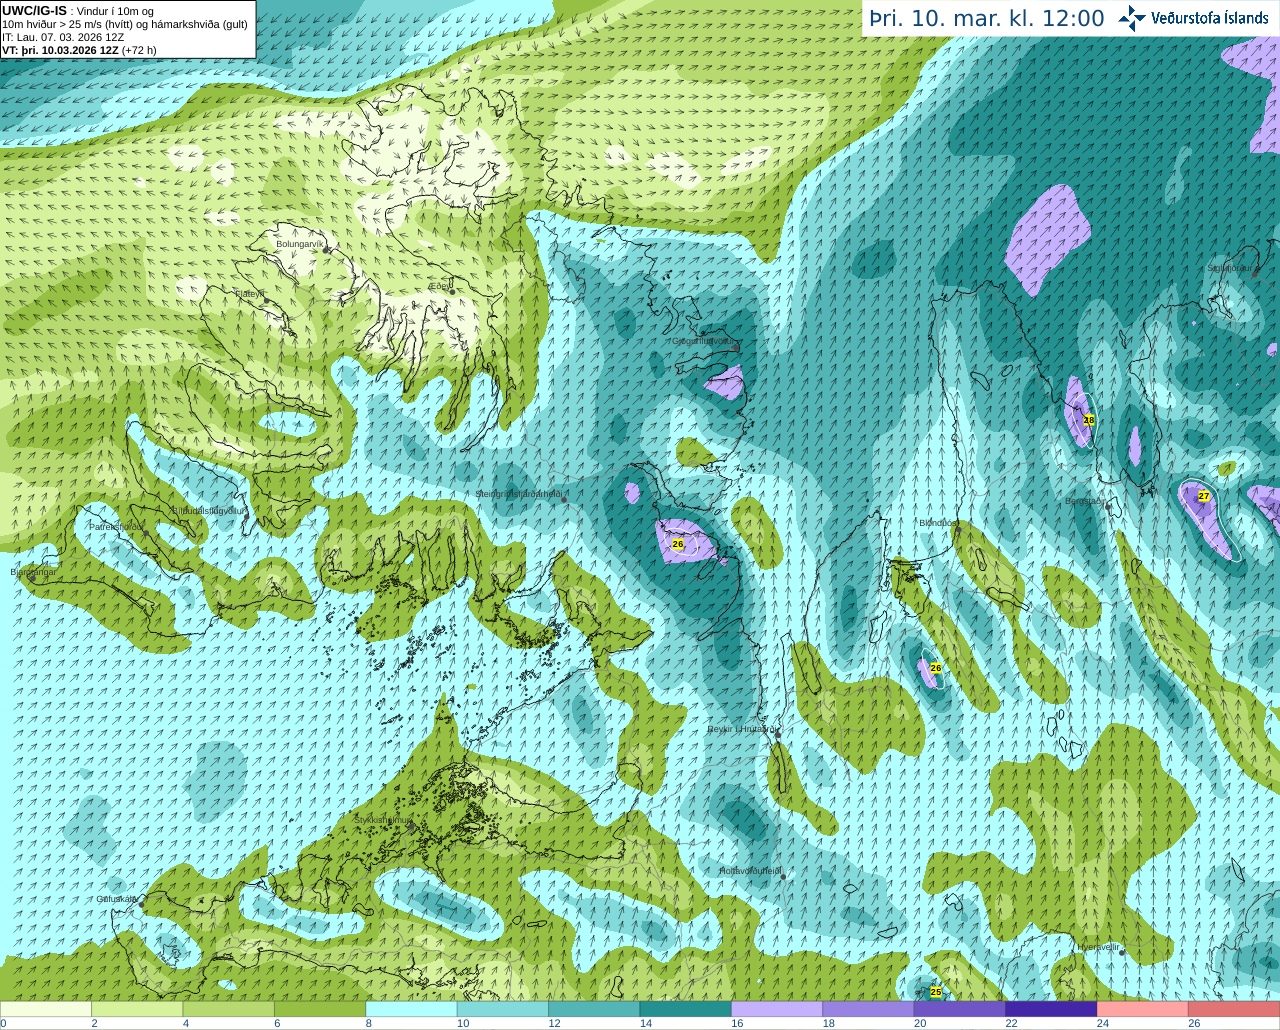The image size is (1280, 1030).
Task: Select the 2–4 m/s light yellow-green legend swatch
Action: (137, 1009)
